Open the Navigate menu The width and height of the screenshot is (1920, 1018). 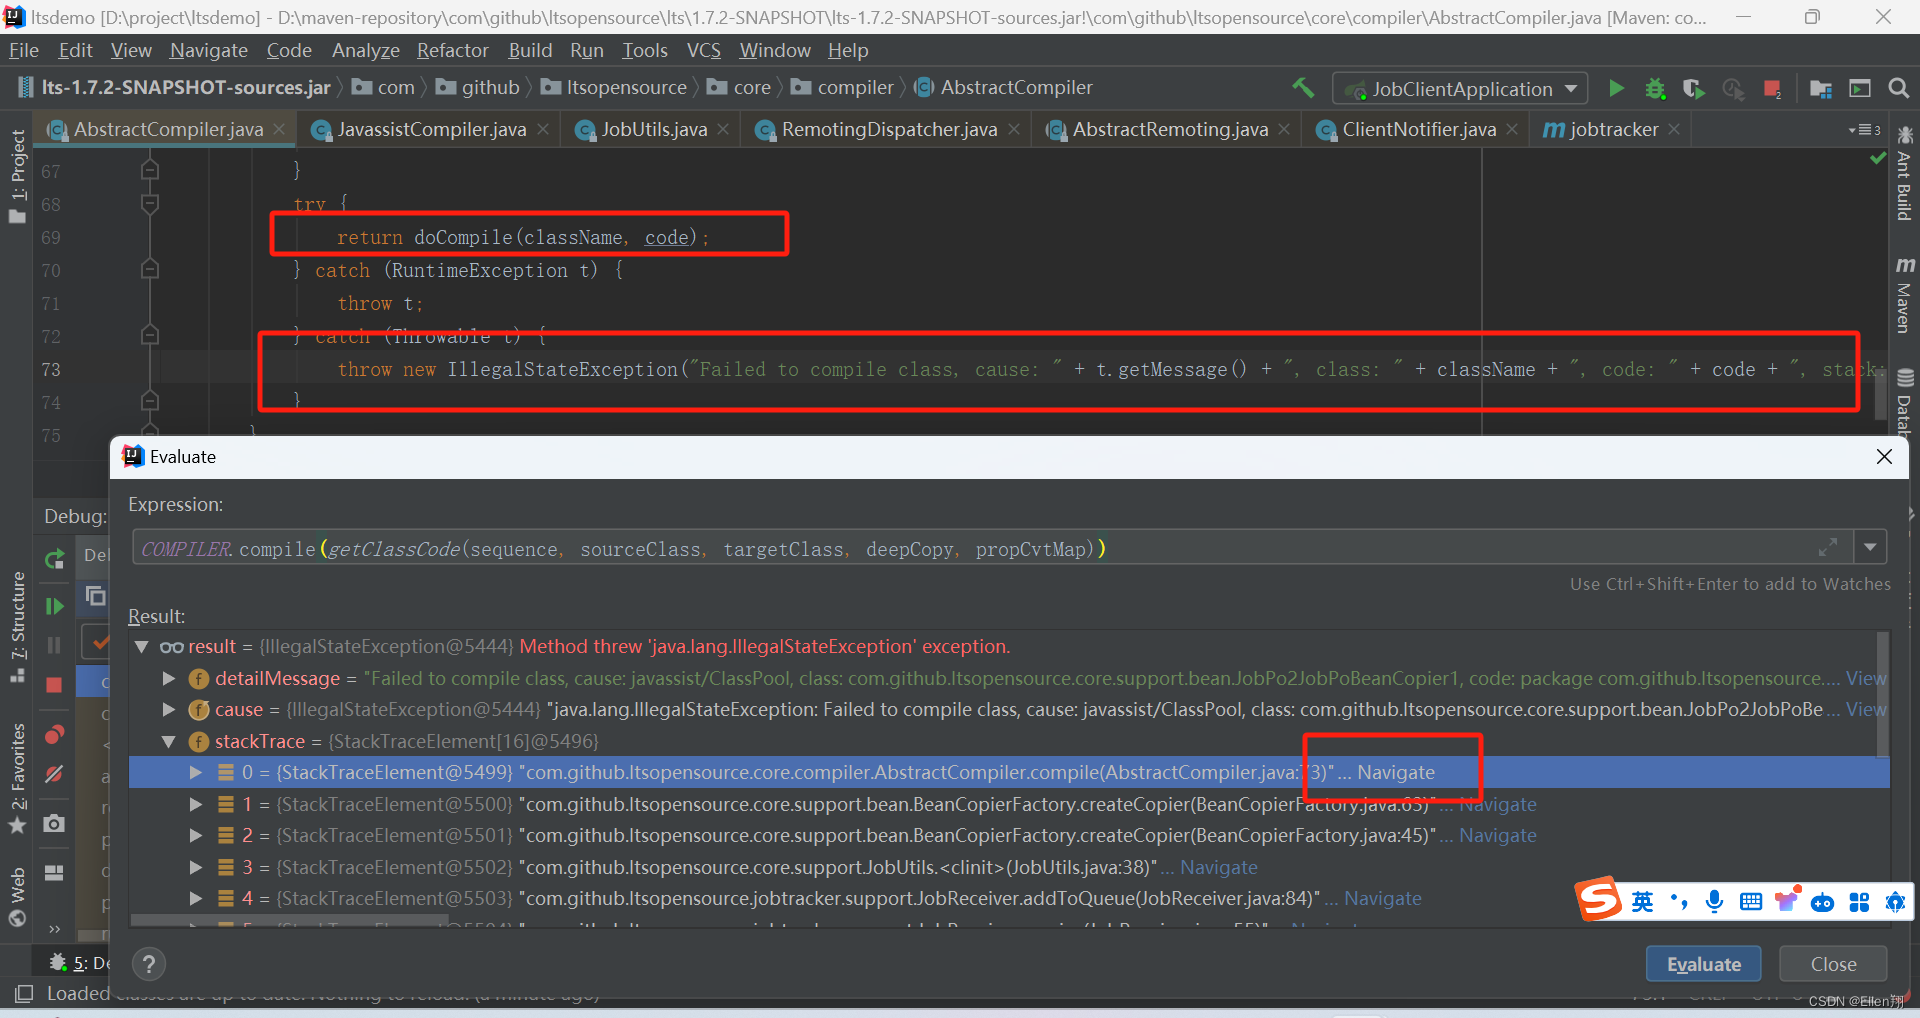[x=208, y=50]
